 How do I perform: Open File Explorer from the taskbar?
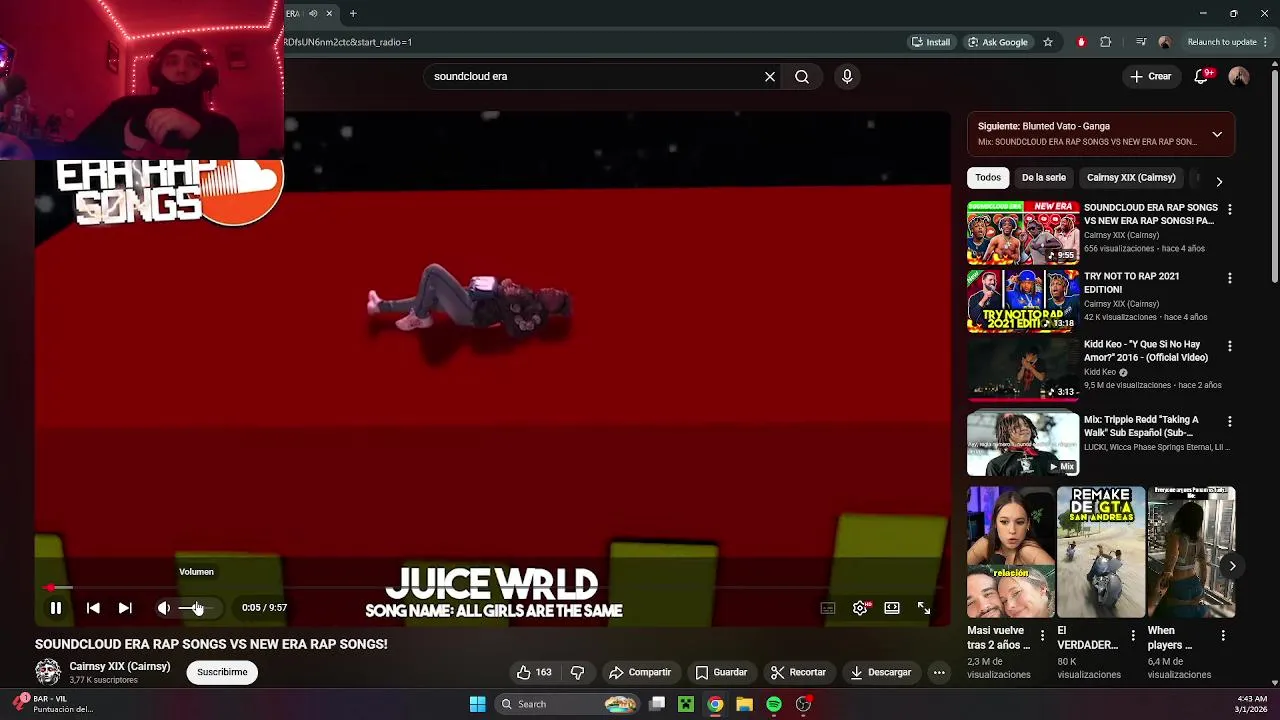tap(744, 704)
